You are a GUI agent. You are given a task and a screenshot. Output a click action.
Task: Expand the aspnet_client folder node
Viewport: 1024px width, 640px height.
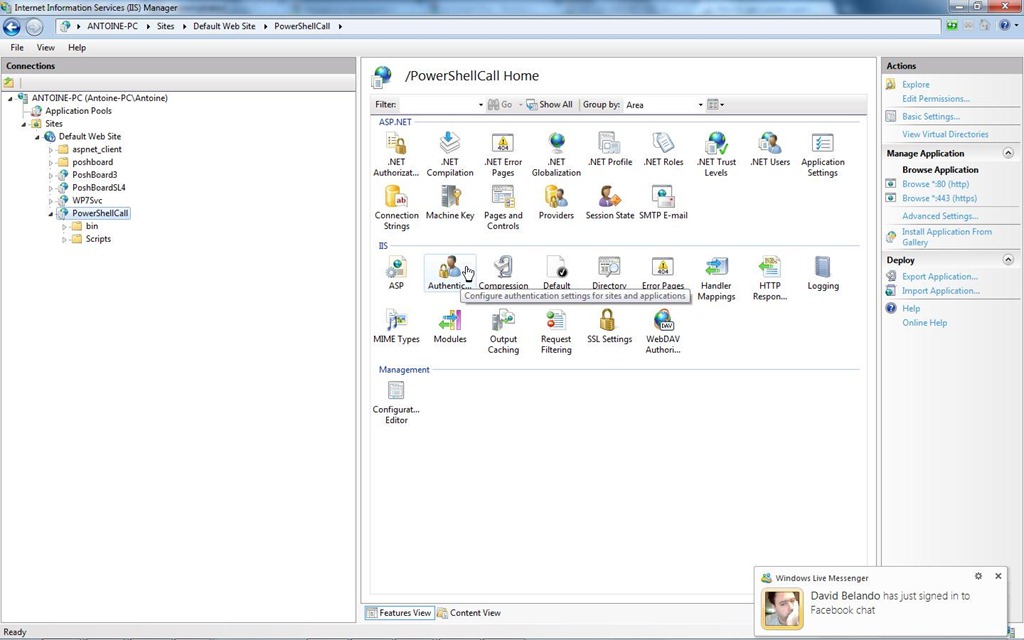pyautogui.click(x=51, y=150)
